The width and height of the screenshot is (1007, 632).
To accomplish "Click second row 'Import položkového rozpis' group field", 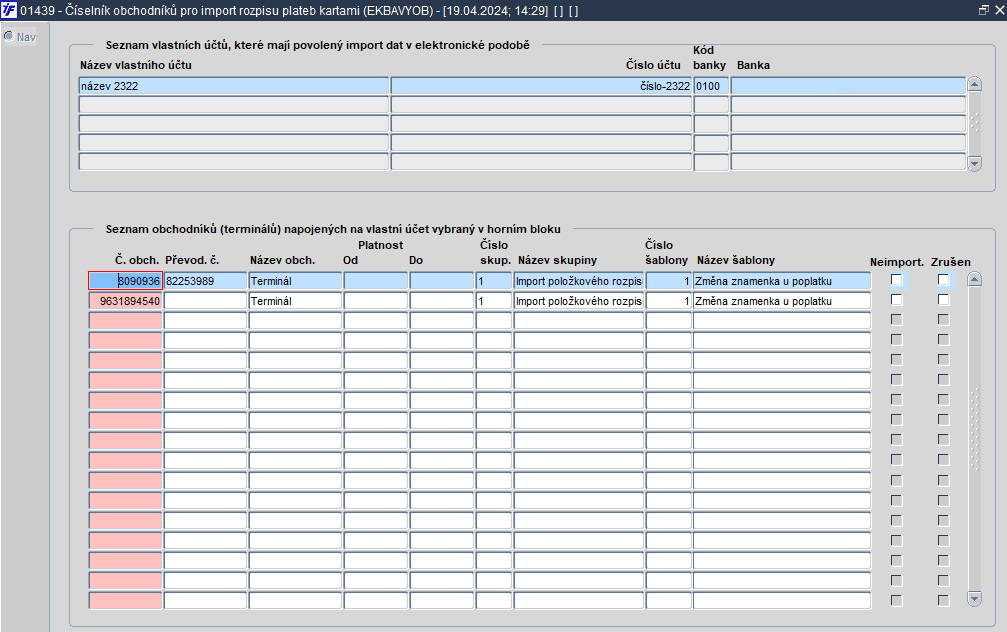I will [579, 301].
